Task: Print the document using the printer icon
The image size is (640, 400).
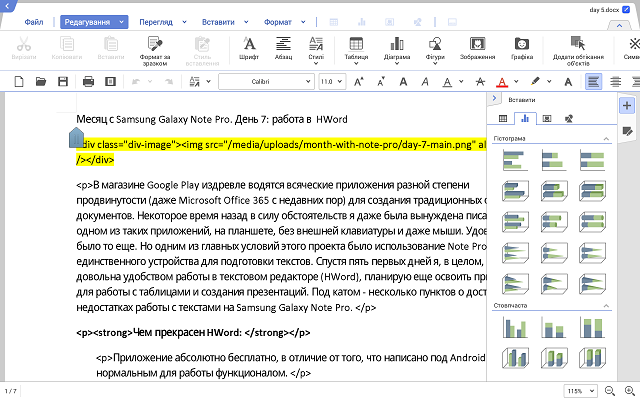Action: (88, 82)
